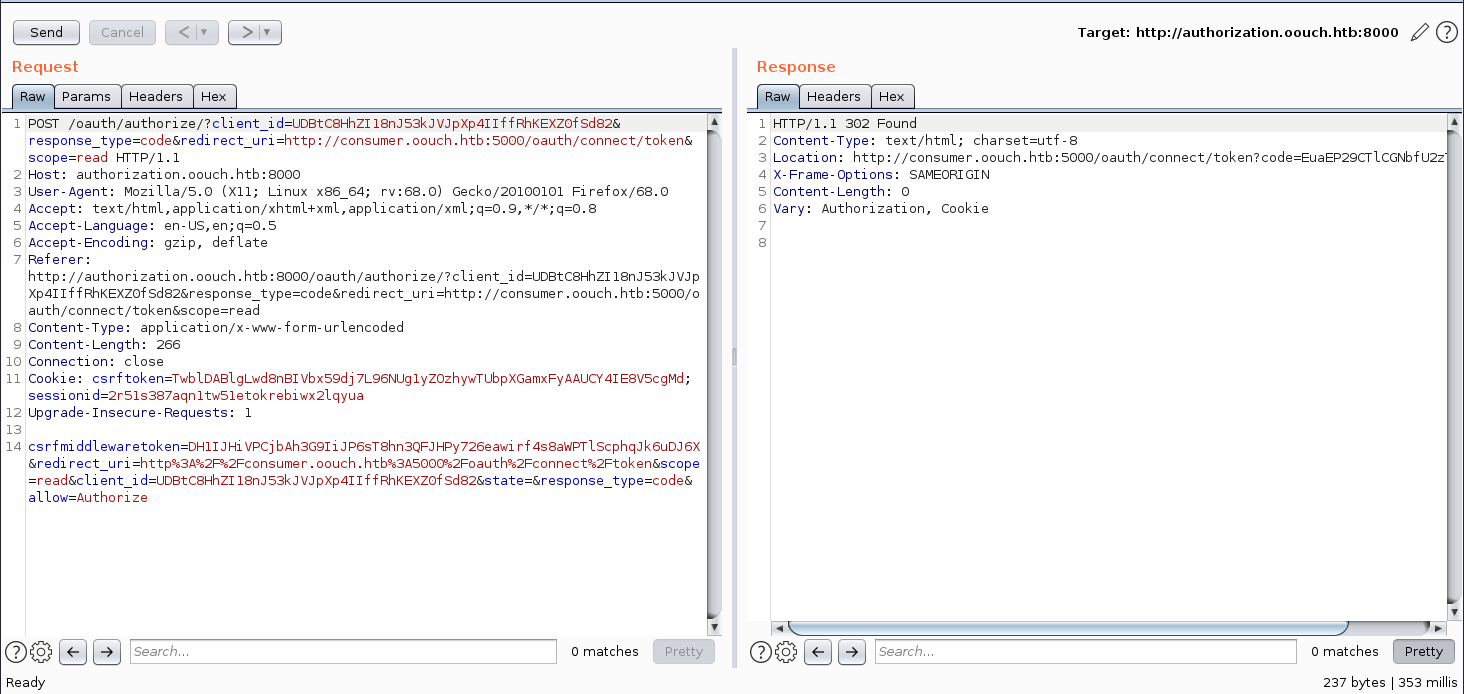Open search help icon under Response pane
Image resolution: width=1464 pixels, height=694 pixels.
pyautogui.click(x=760, y=652)
